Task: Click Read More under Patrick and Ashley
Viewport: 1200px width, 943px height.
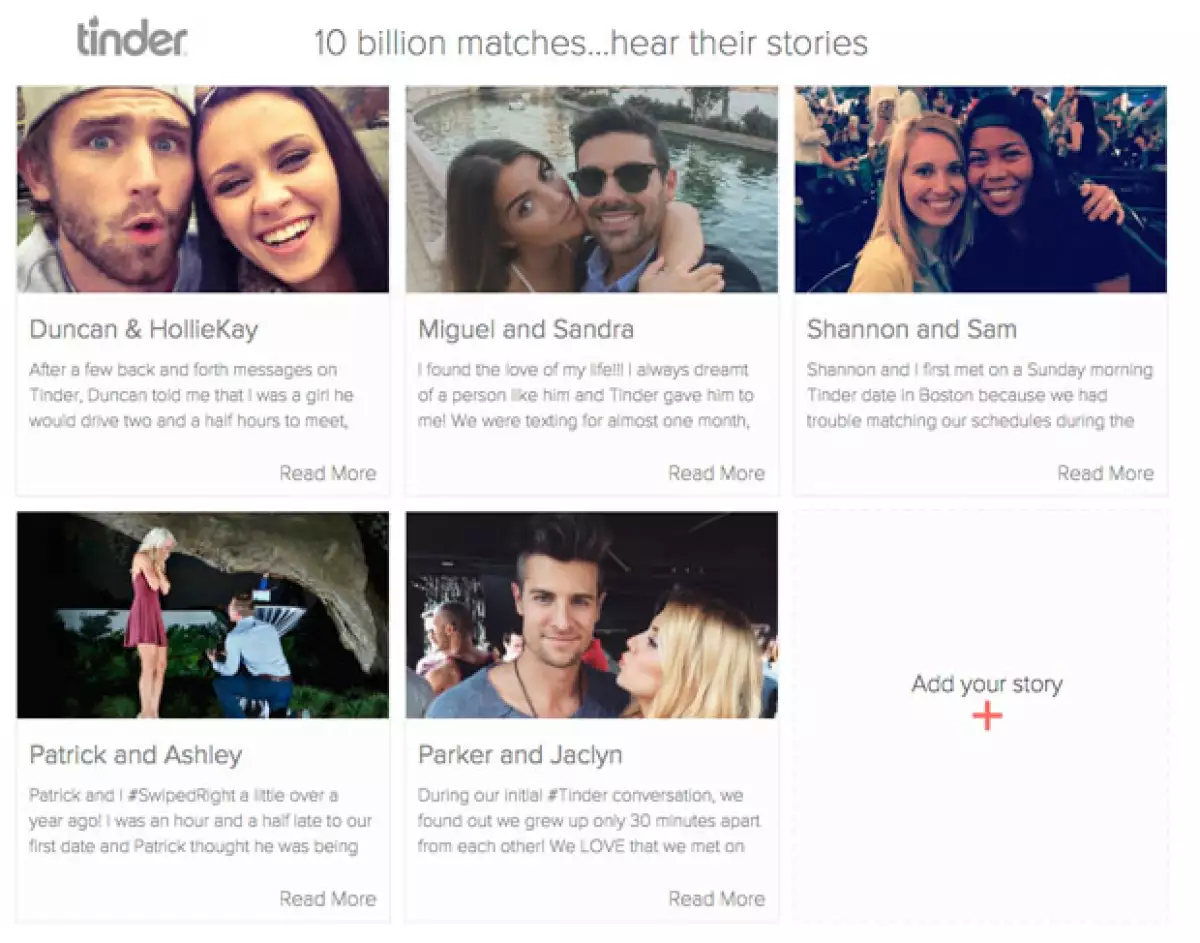Action: coord(327,898)
